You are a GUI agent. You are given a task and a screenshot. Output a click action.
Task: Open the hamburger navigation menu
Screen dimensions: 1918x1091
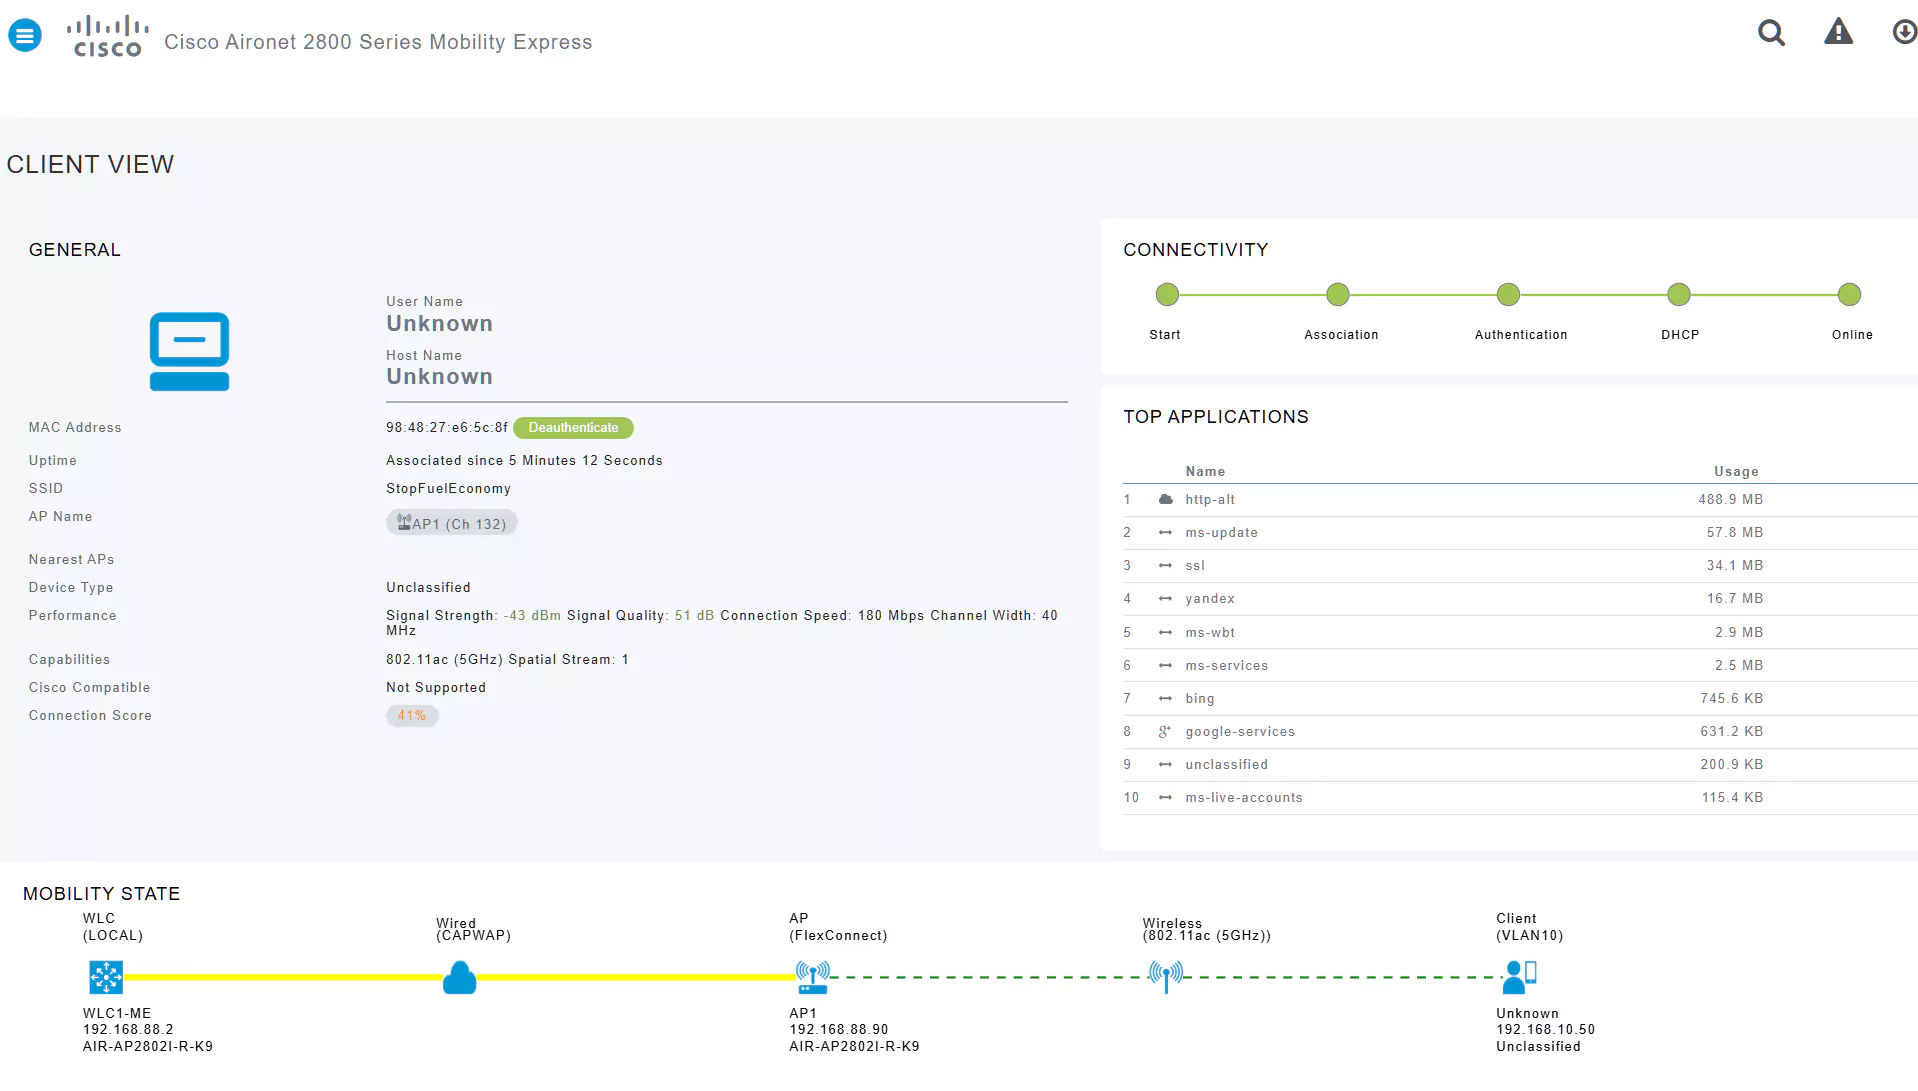tap(25, 36)
